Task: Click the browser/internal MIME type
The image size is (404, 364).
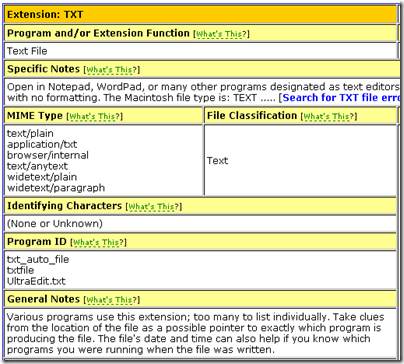Action: click(x=48, y=155)
